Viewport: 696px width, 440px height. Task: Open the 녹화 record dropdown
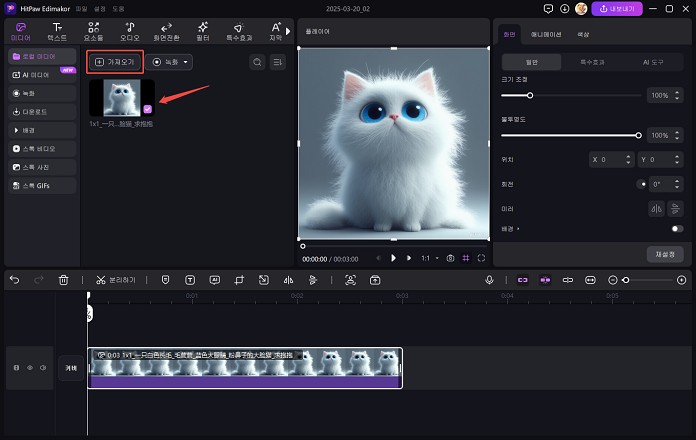(x=171, y=62)
